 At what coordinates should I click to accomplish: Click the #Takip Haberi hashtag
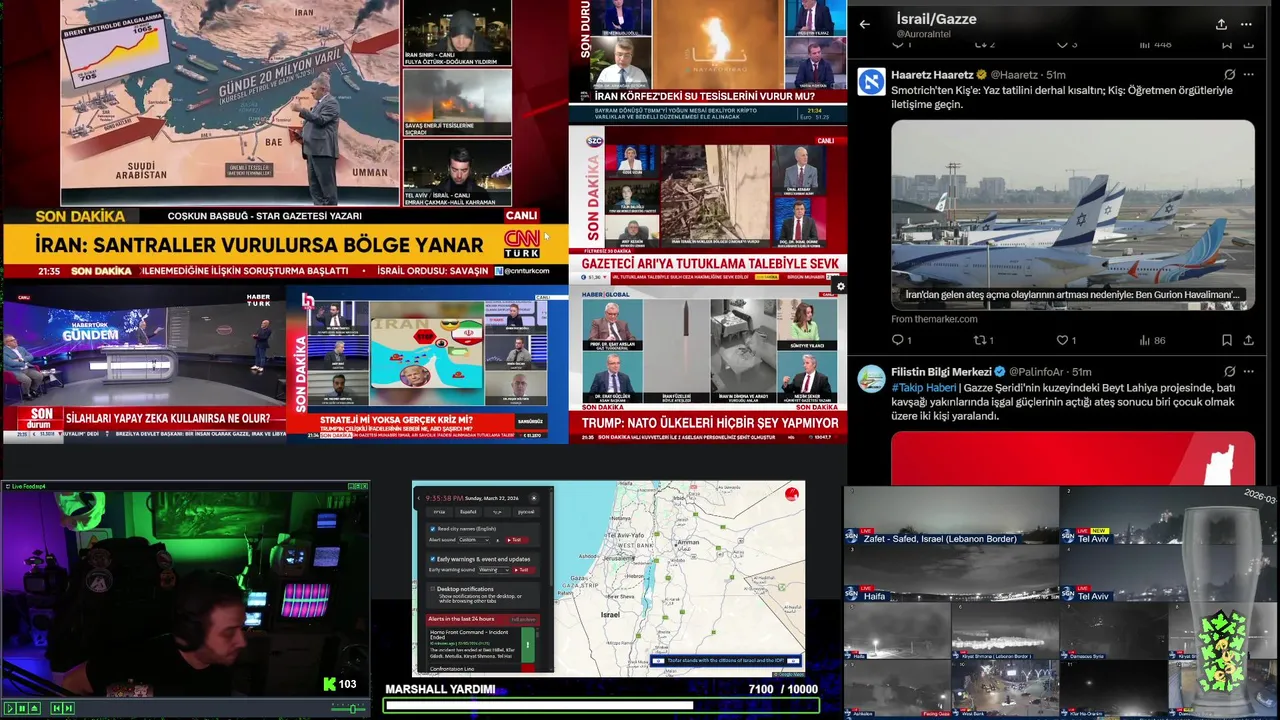[x=924, y=388]
